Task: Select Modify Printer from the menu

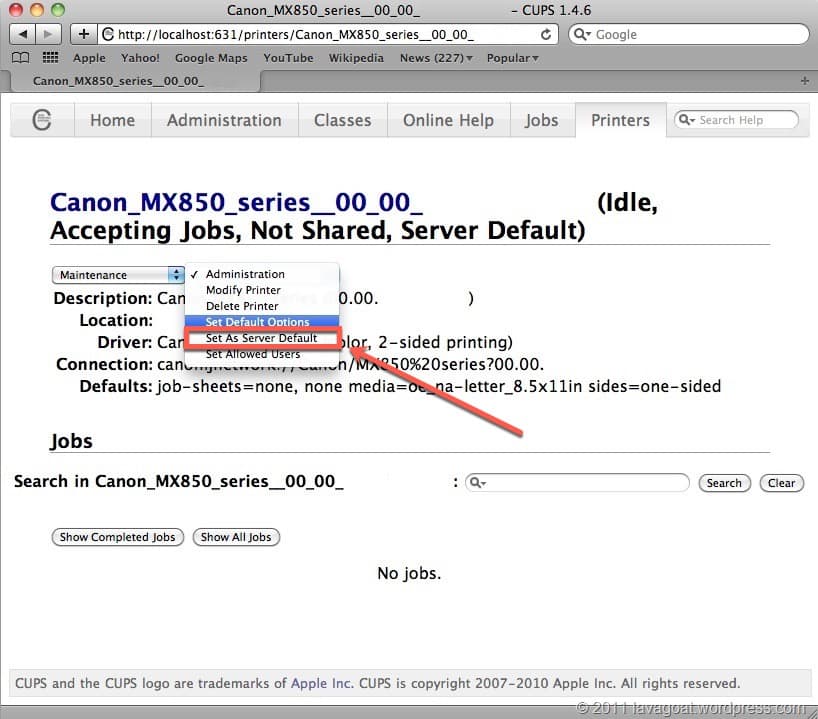Action: 243,290
